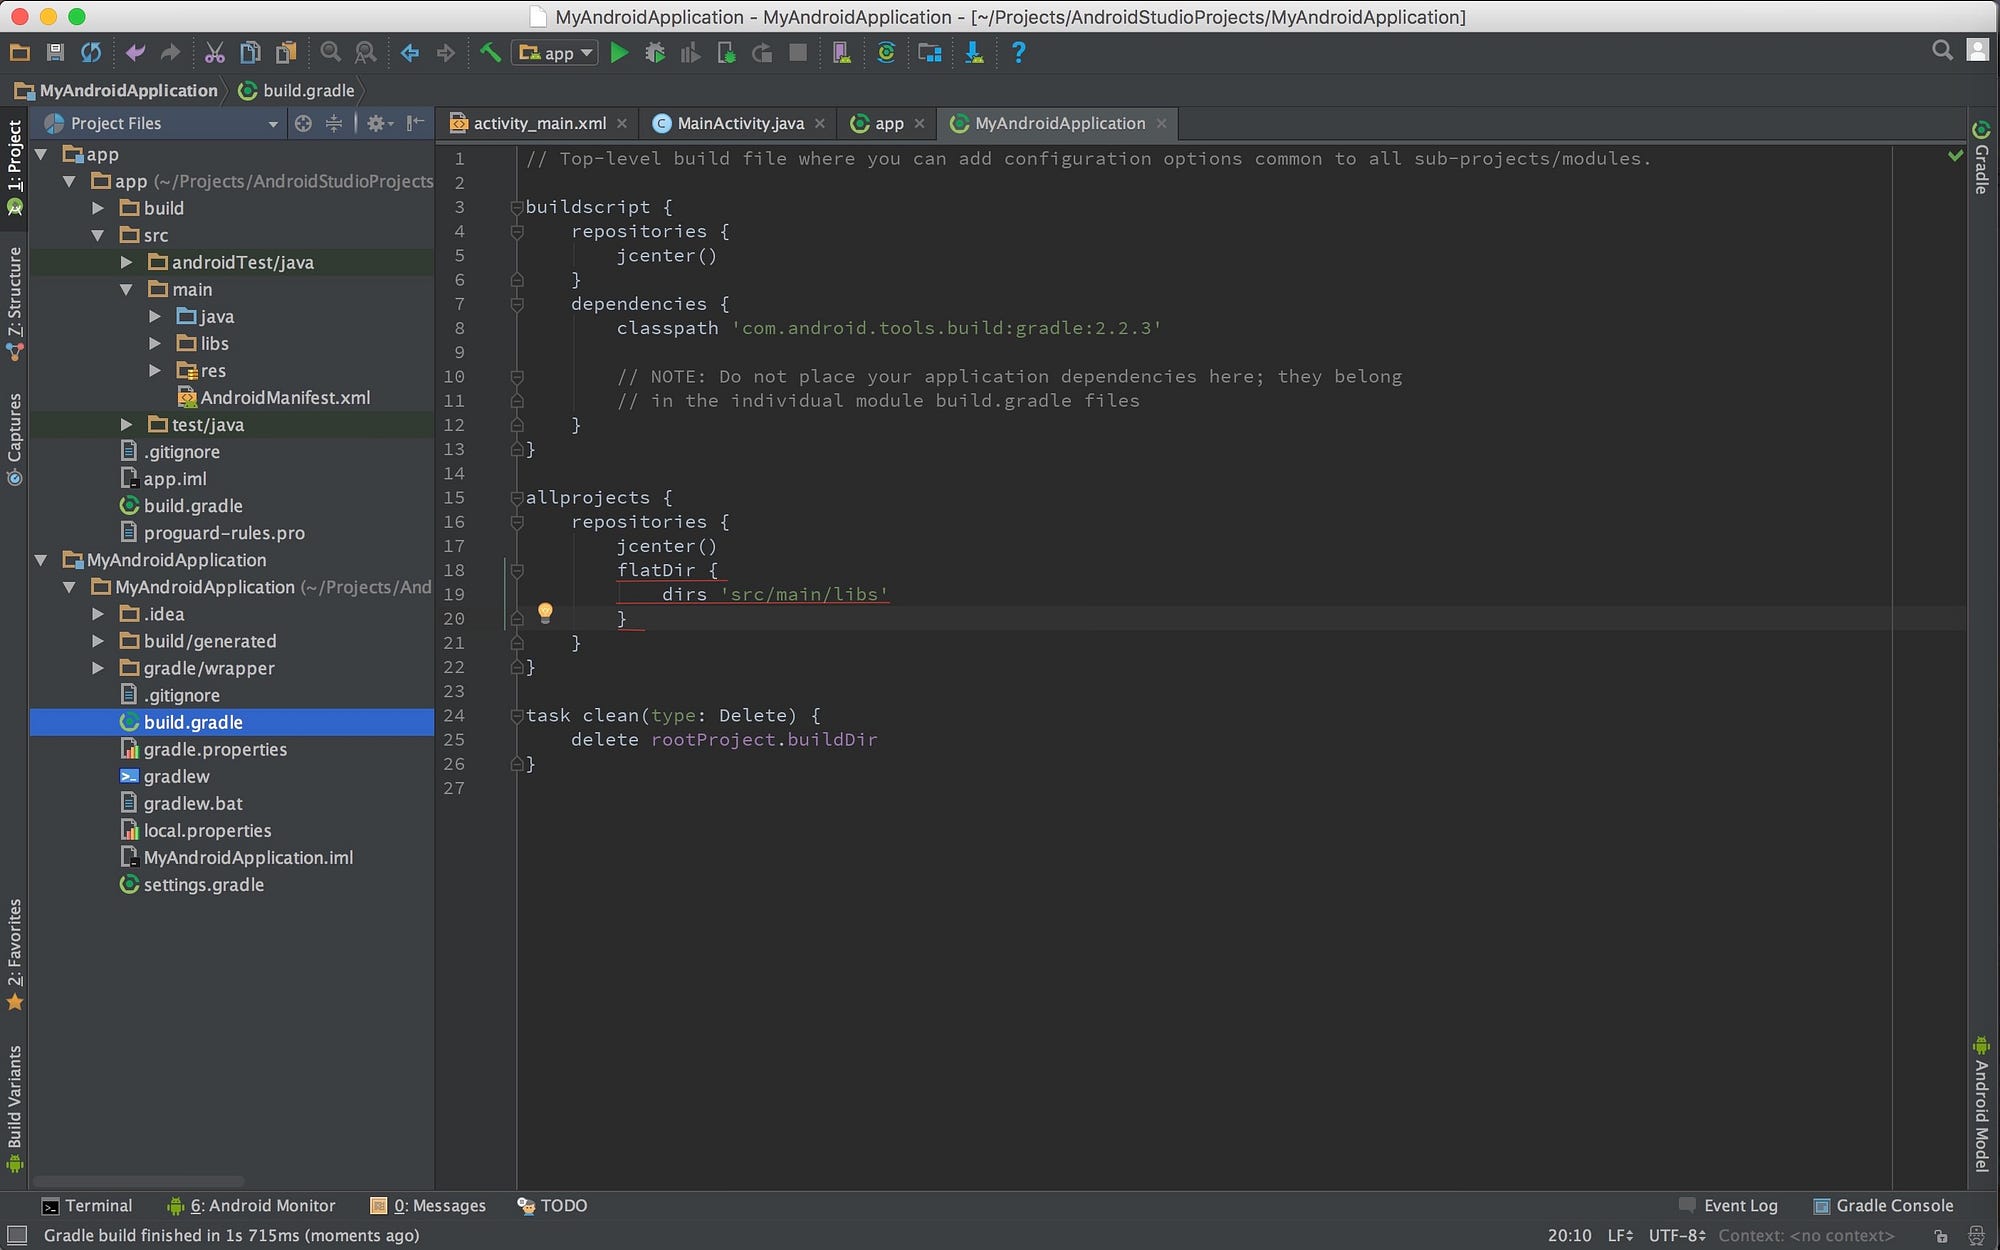Open the app run configuration dropdown
Viewport: 2000px width, 1250px height.
(556, 53)
